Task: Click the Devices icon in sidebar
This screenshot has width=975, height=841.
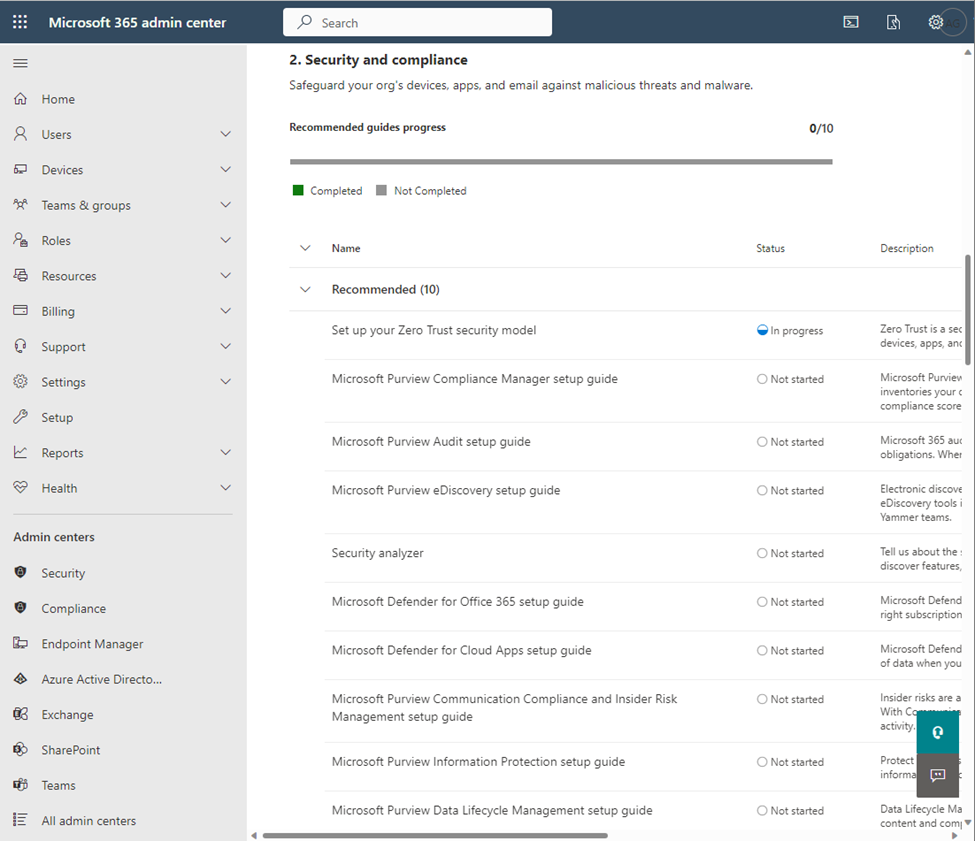Action: tap(21, 169)
